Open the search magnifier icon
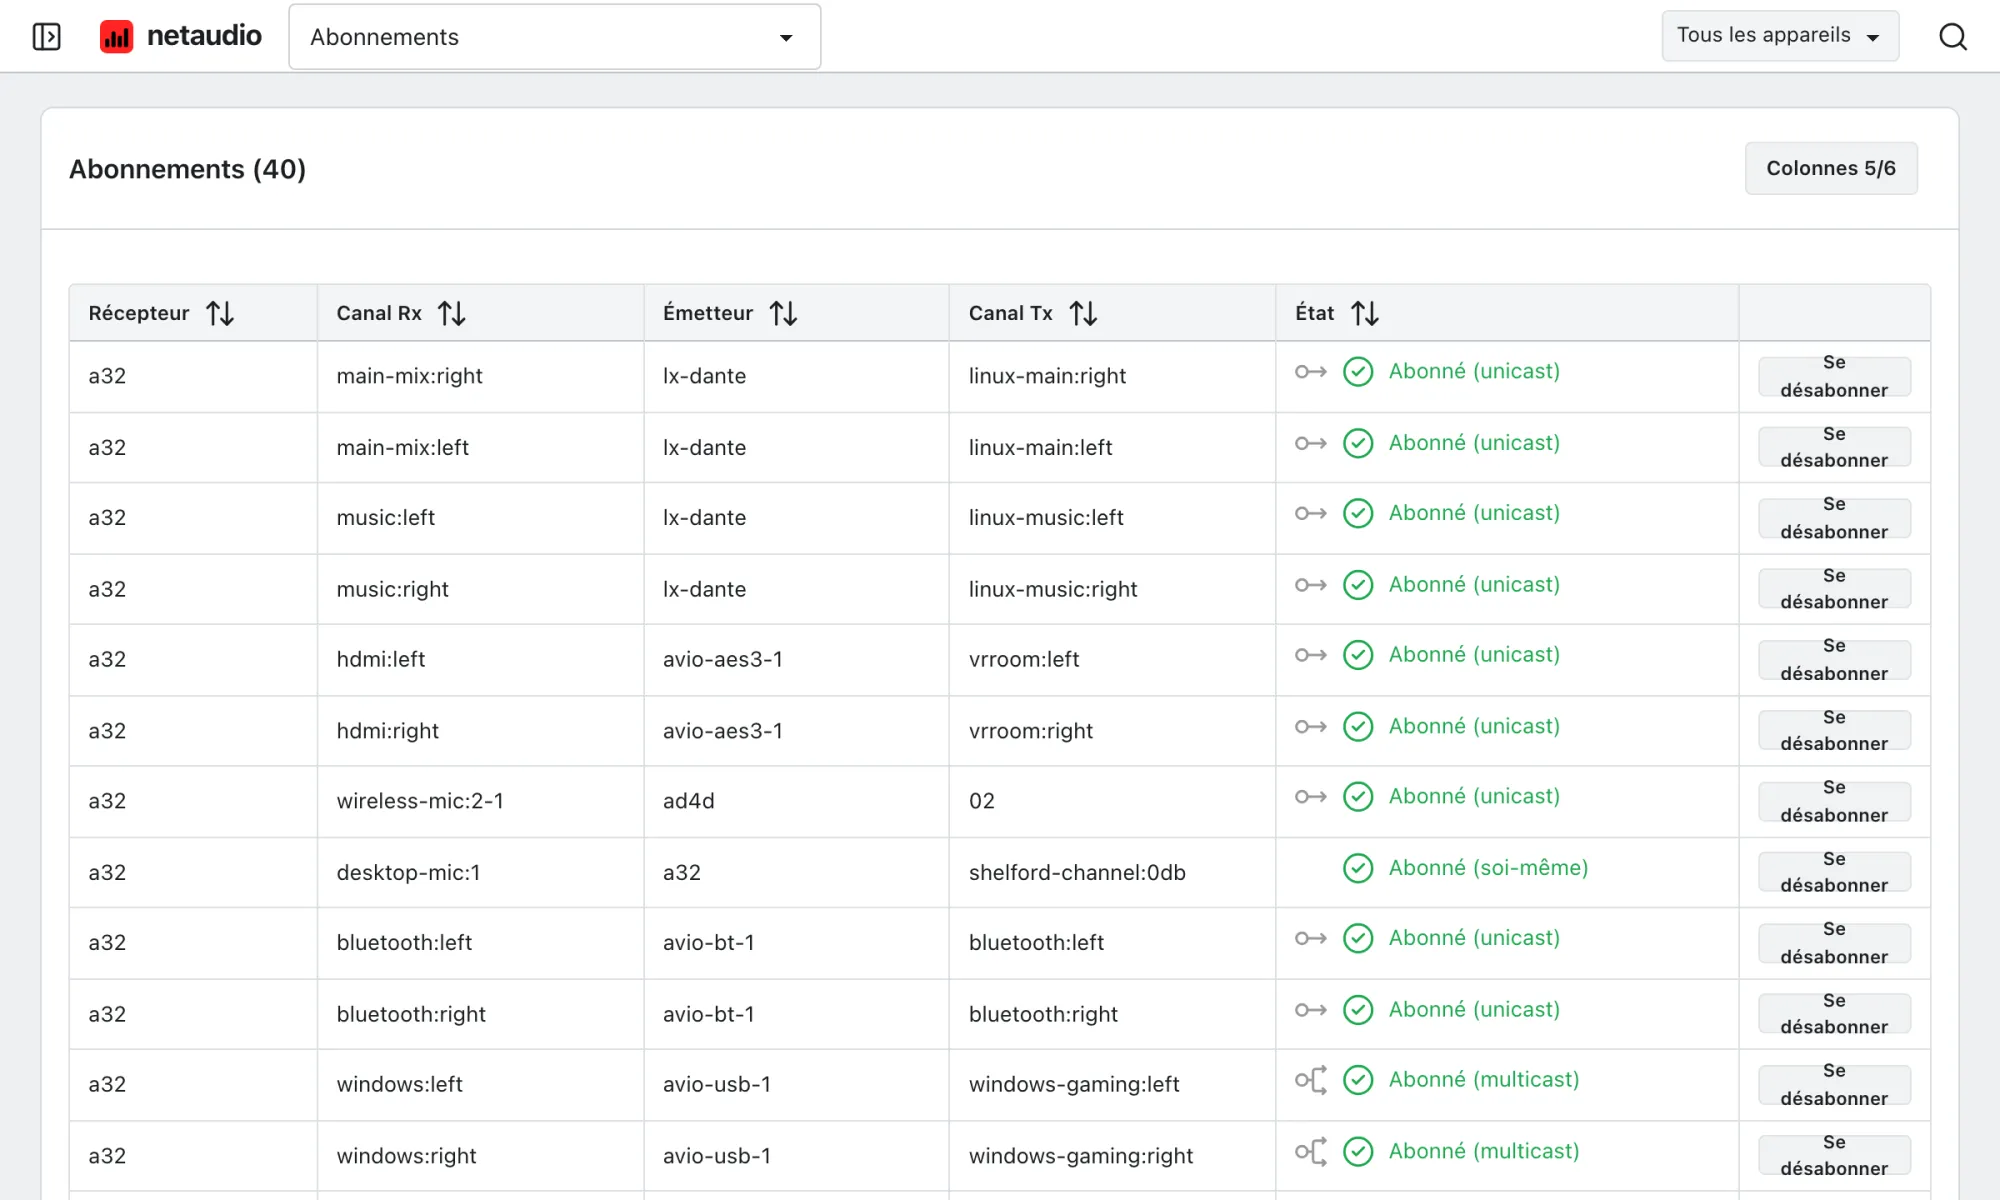This screenshot has height=1200, width=2000. (x=1953, y=37)
